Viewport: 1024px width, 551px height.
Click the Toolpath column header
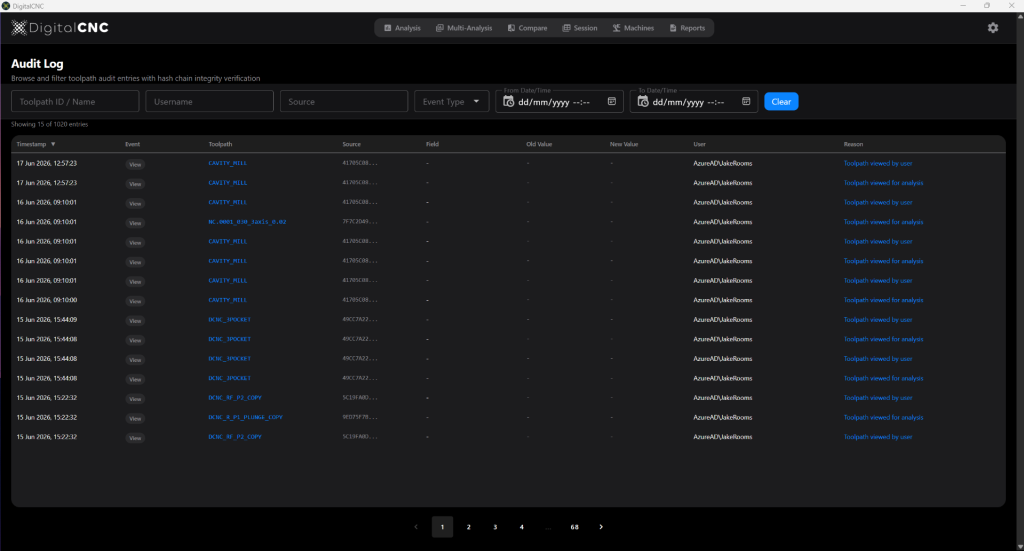(x=220, y=144)
